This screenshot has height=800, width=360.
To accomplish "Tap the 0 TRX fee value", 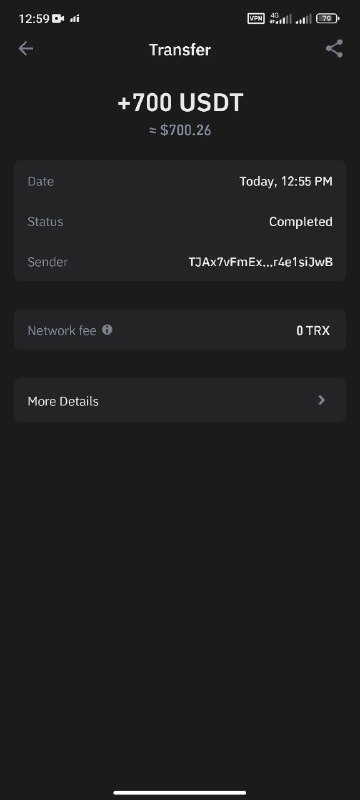I will click(x=313, y=331).
